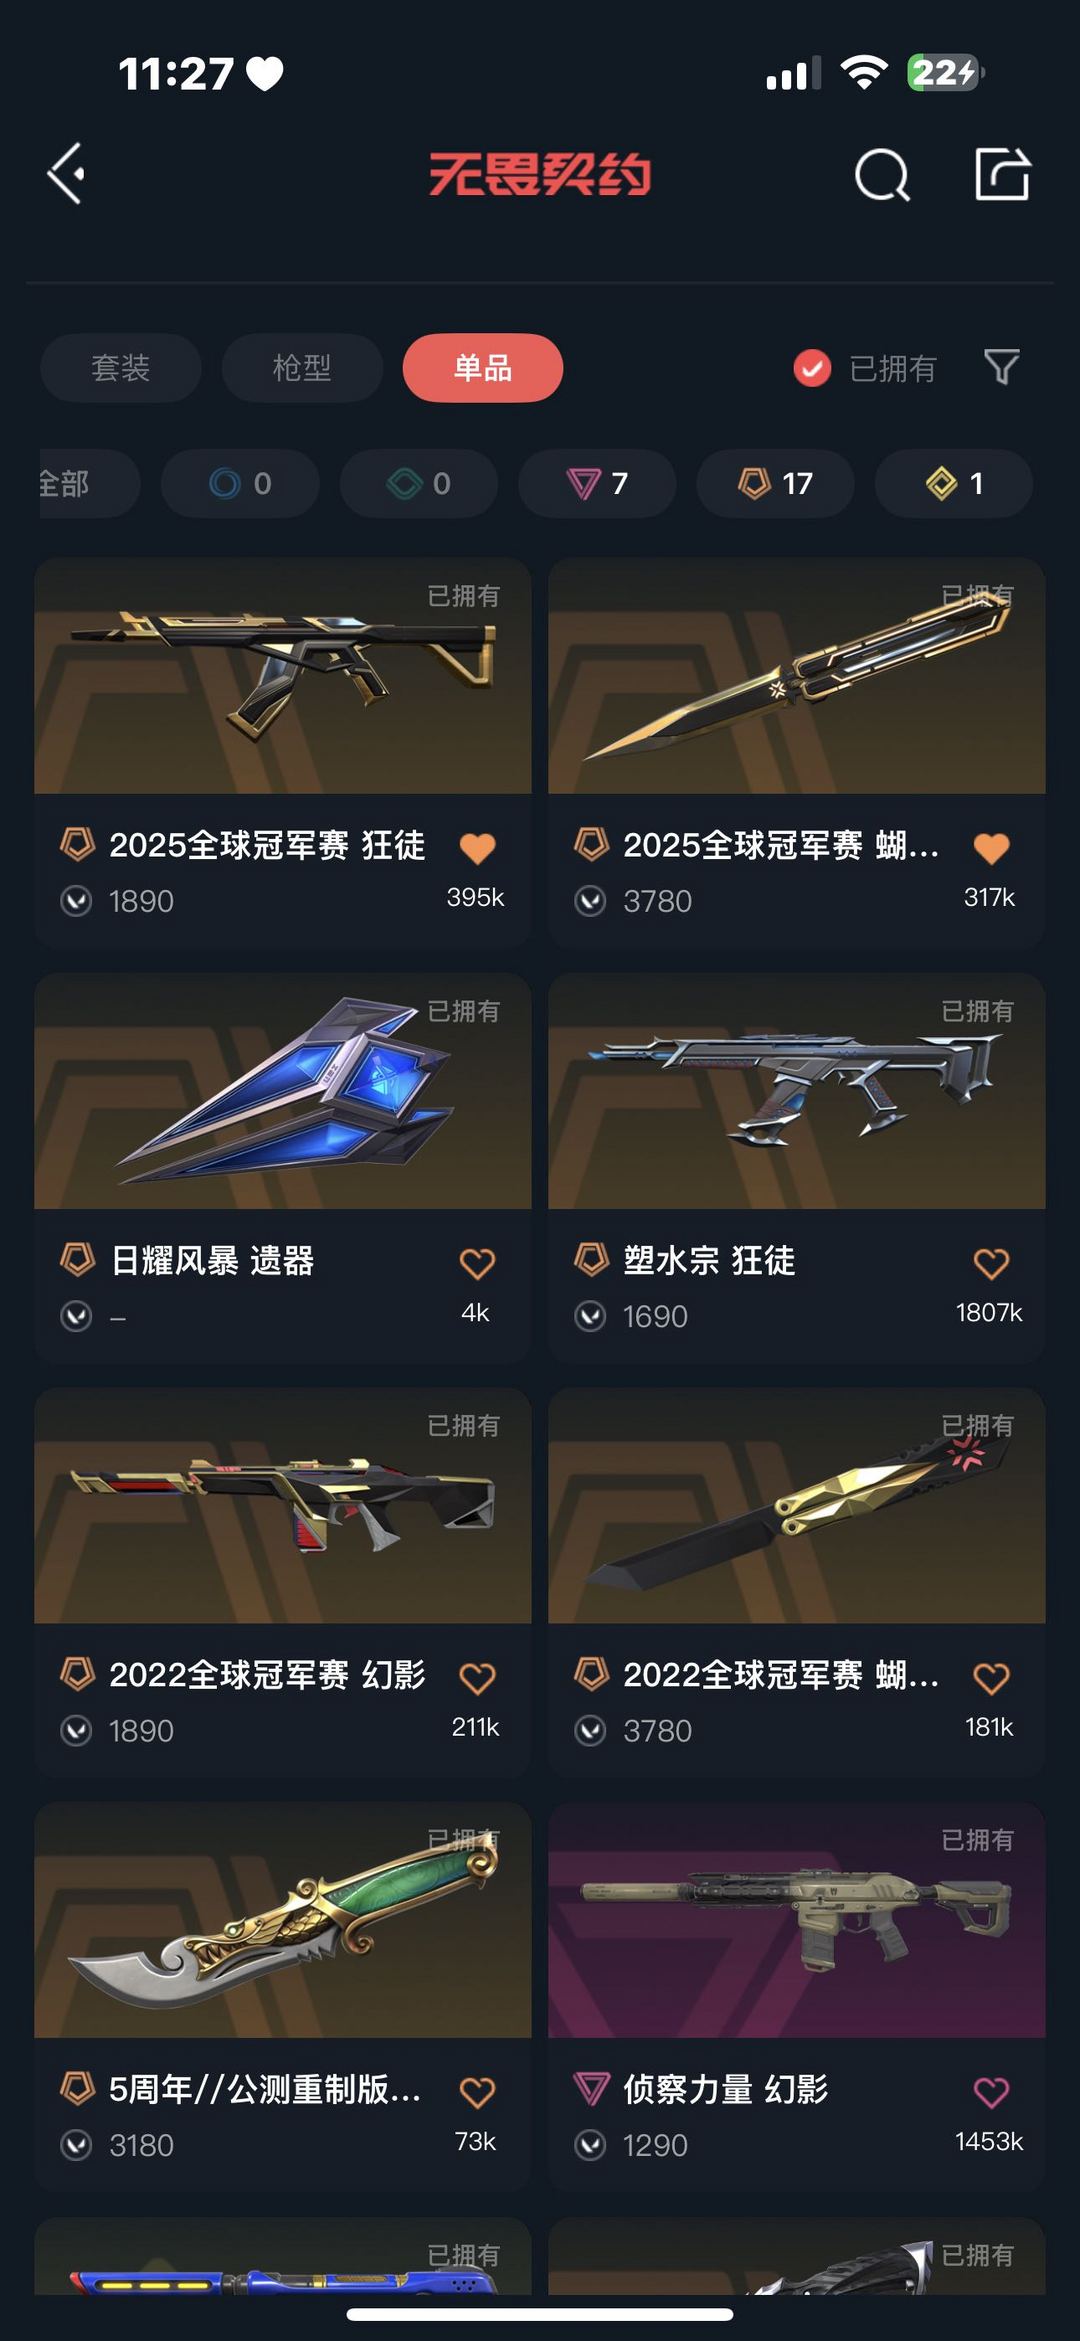The width and height of the screenshot is (1080, 2341).
Task: Filter by orange tier with 17 items
Action: (775, 484)
